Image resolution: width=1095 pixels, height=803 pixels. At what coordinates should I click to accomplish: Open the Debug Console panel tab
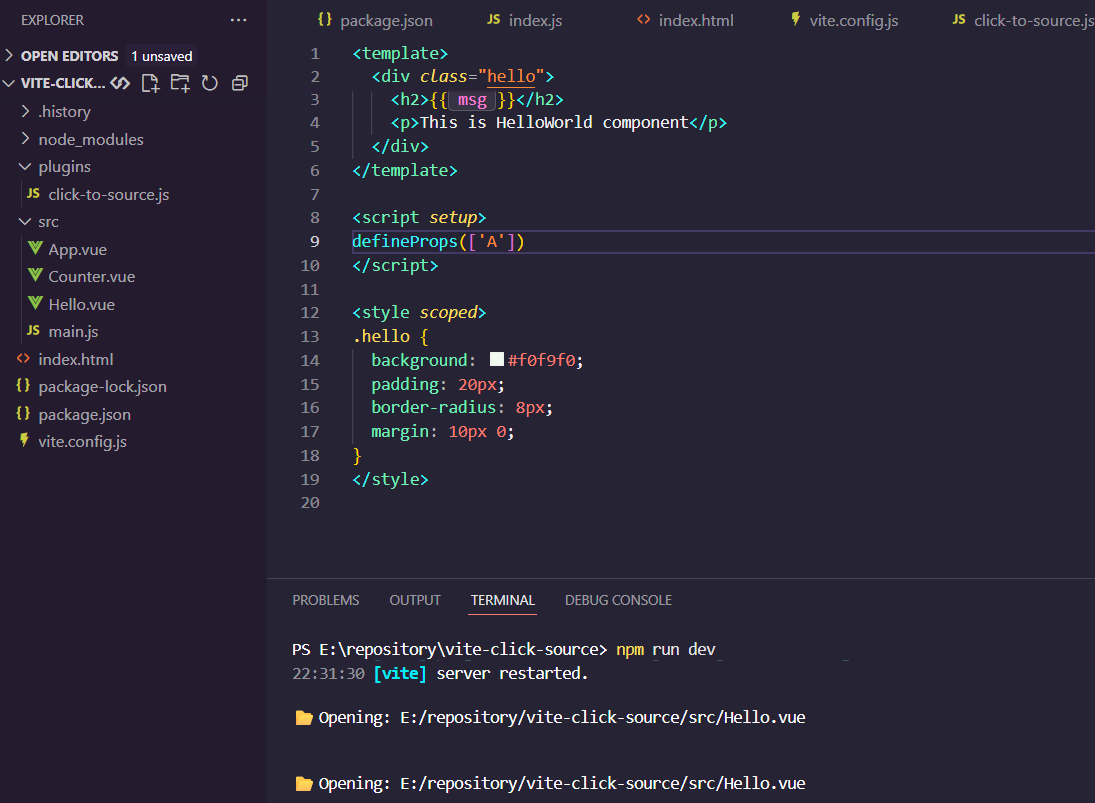click(618, 601)
